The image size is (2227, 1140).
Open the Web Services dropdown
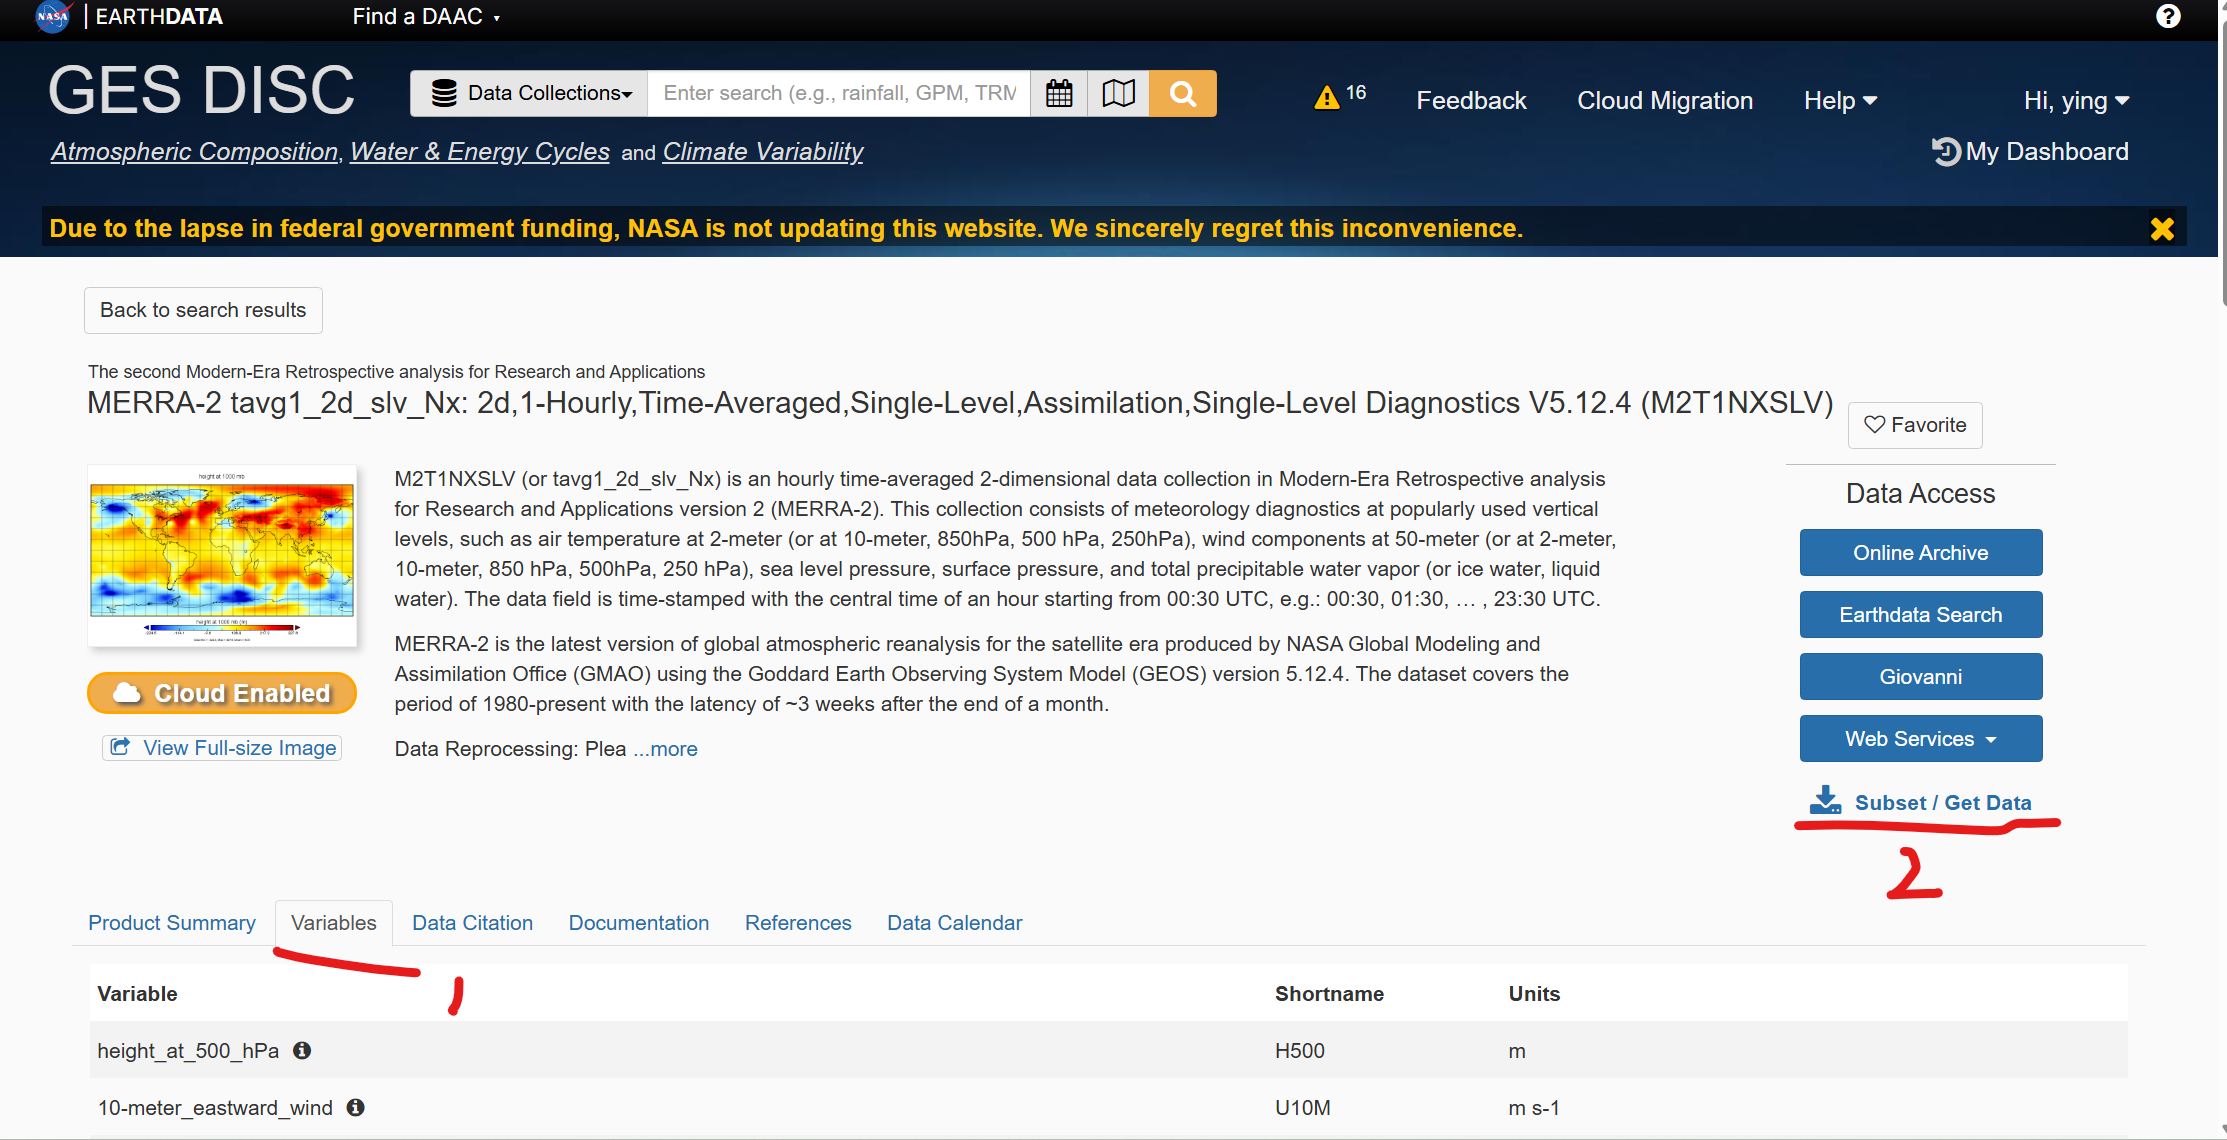pyautogui.click(x=1920, y=739)
